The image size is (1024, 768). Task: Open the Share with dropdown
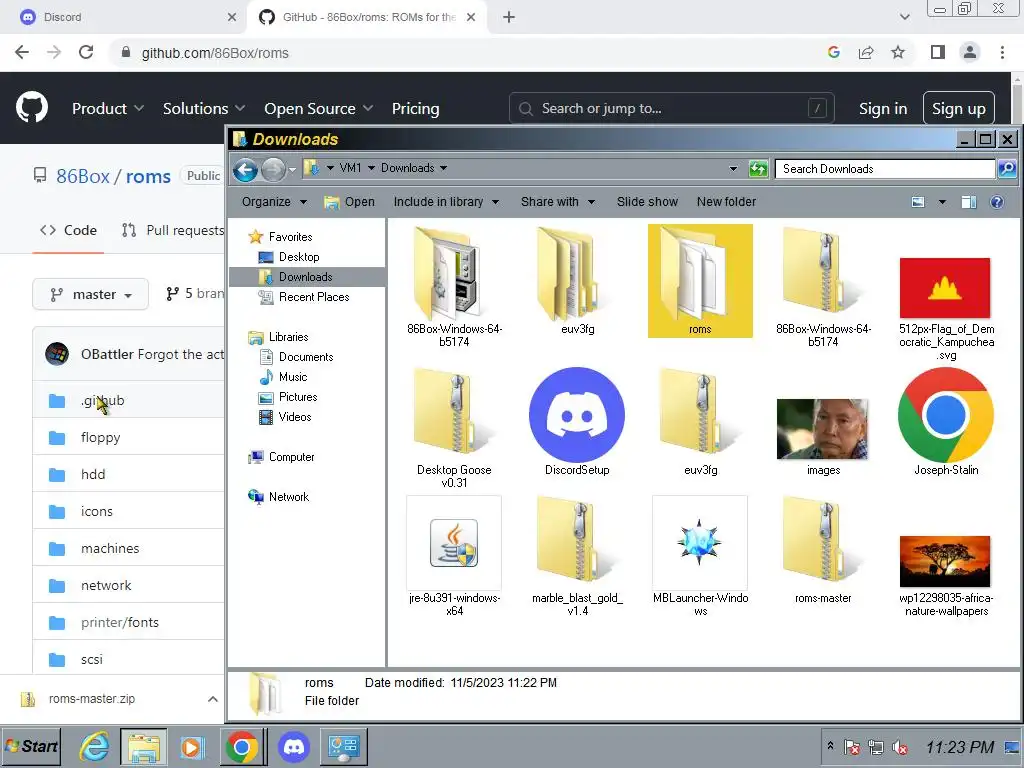[558, 202]
